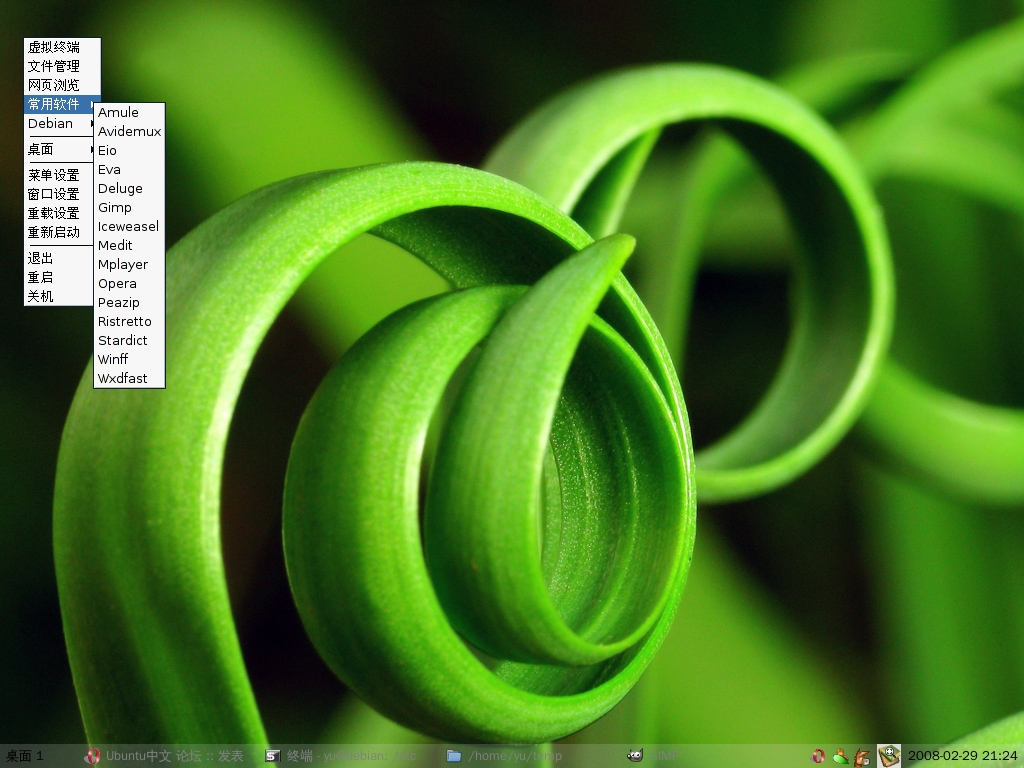This screenshot has height=768, width=1024.
Task: Start Gimp from the submenu
Action: [x=129, y=207]
